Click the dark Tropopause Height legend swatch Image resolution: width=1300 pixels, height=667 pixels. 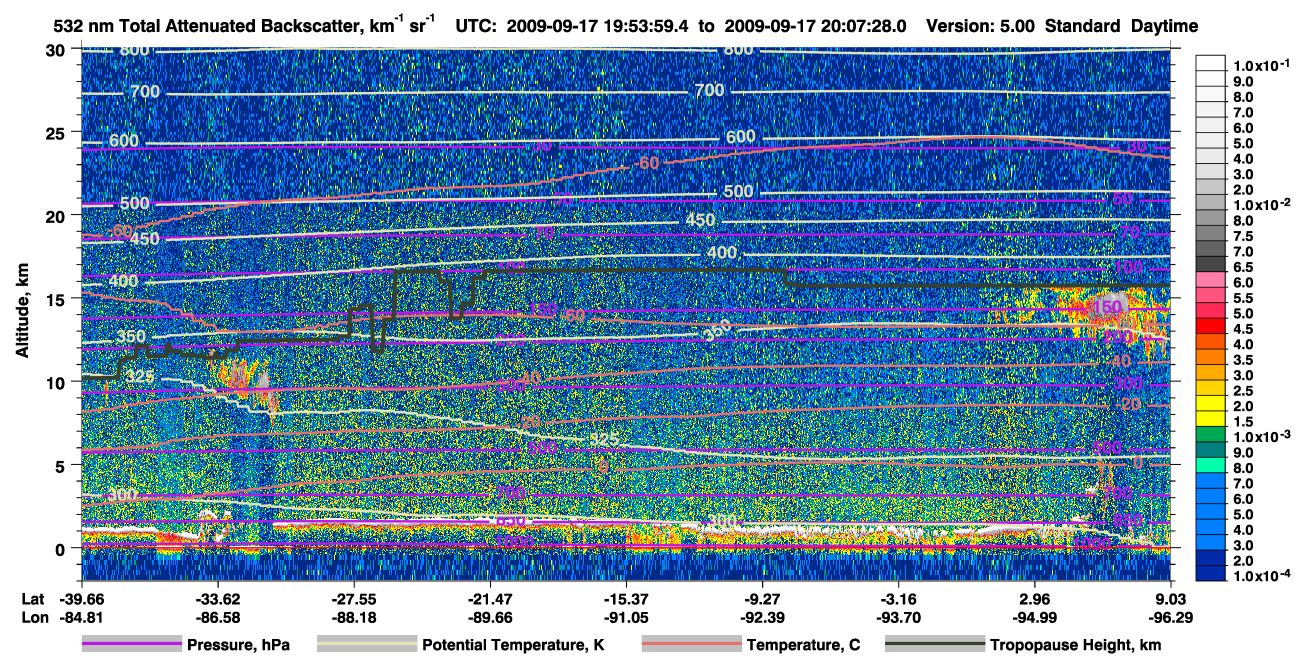(934, 645)
